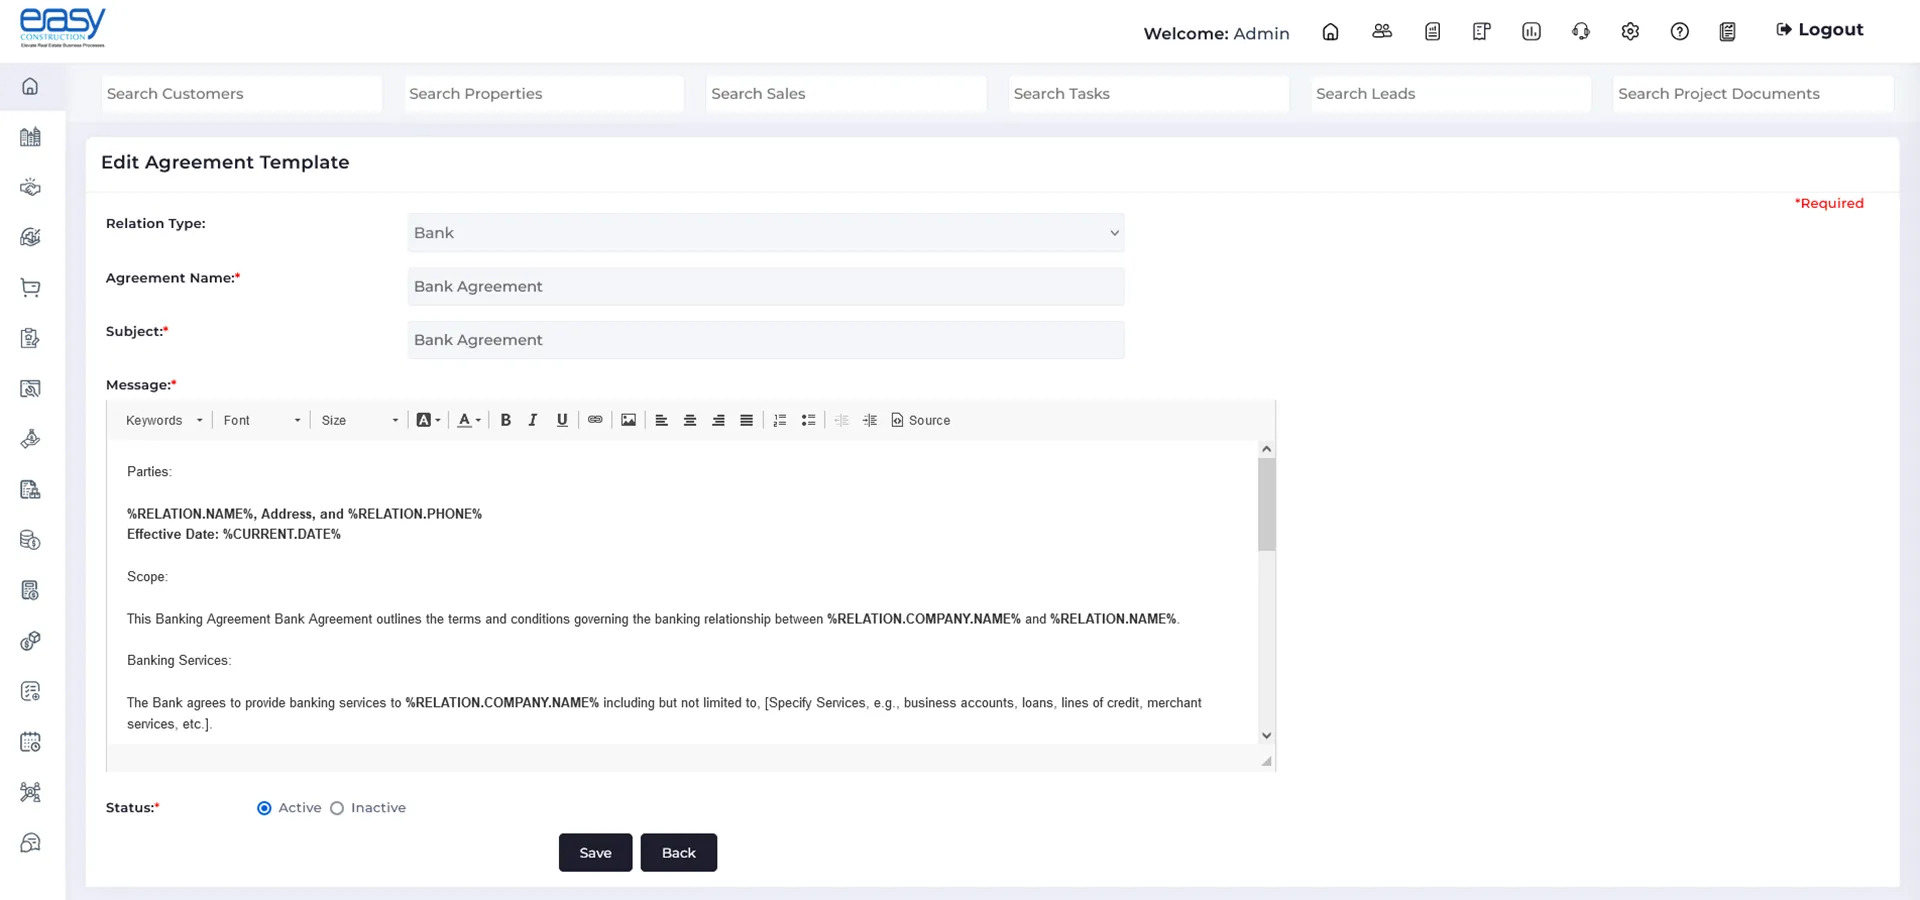
Task: Center align the message text
Action: point(690,420)
